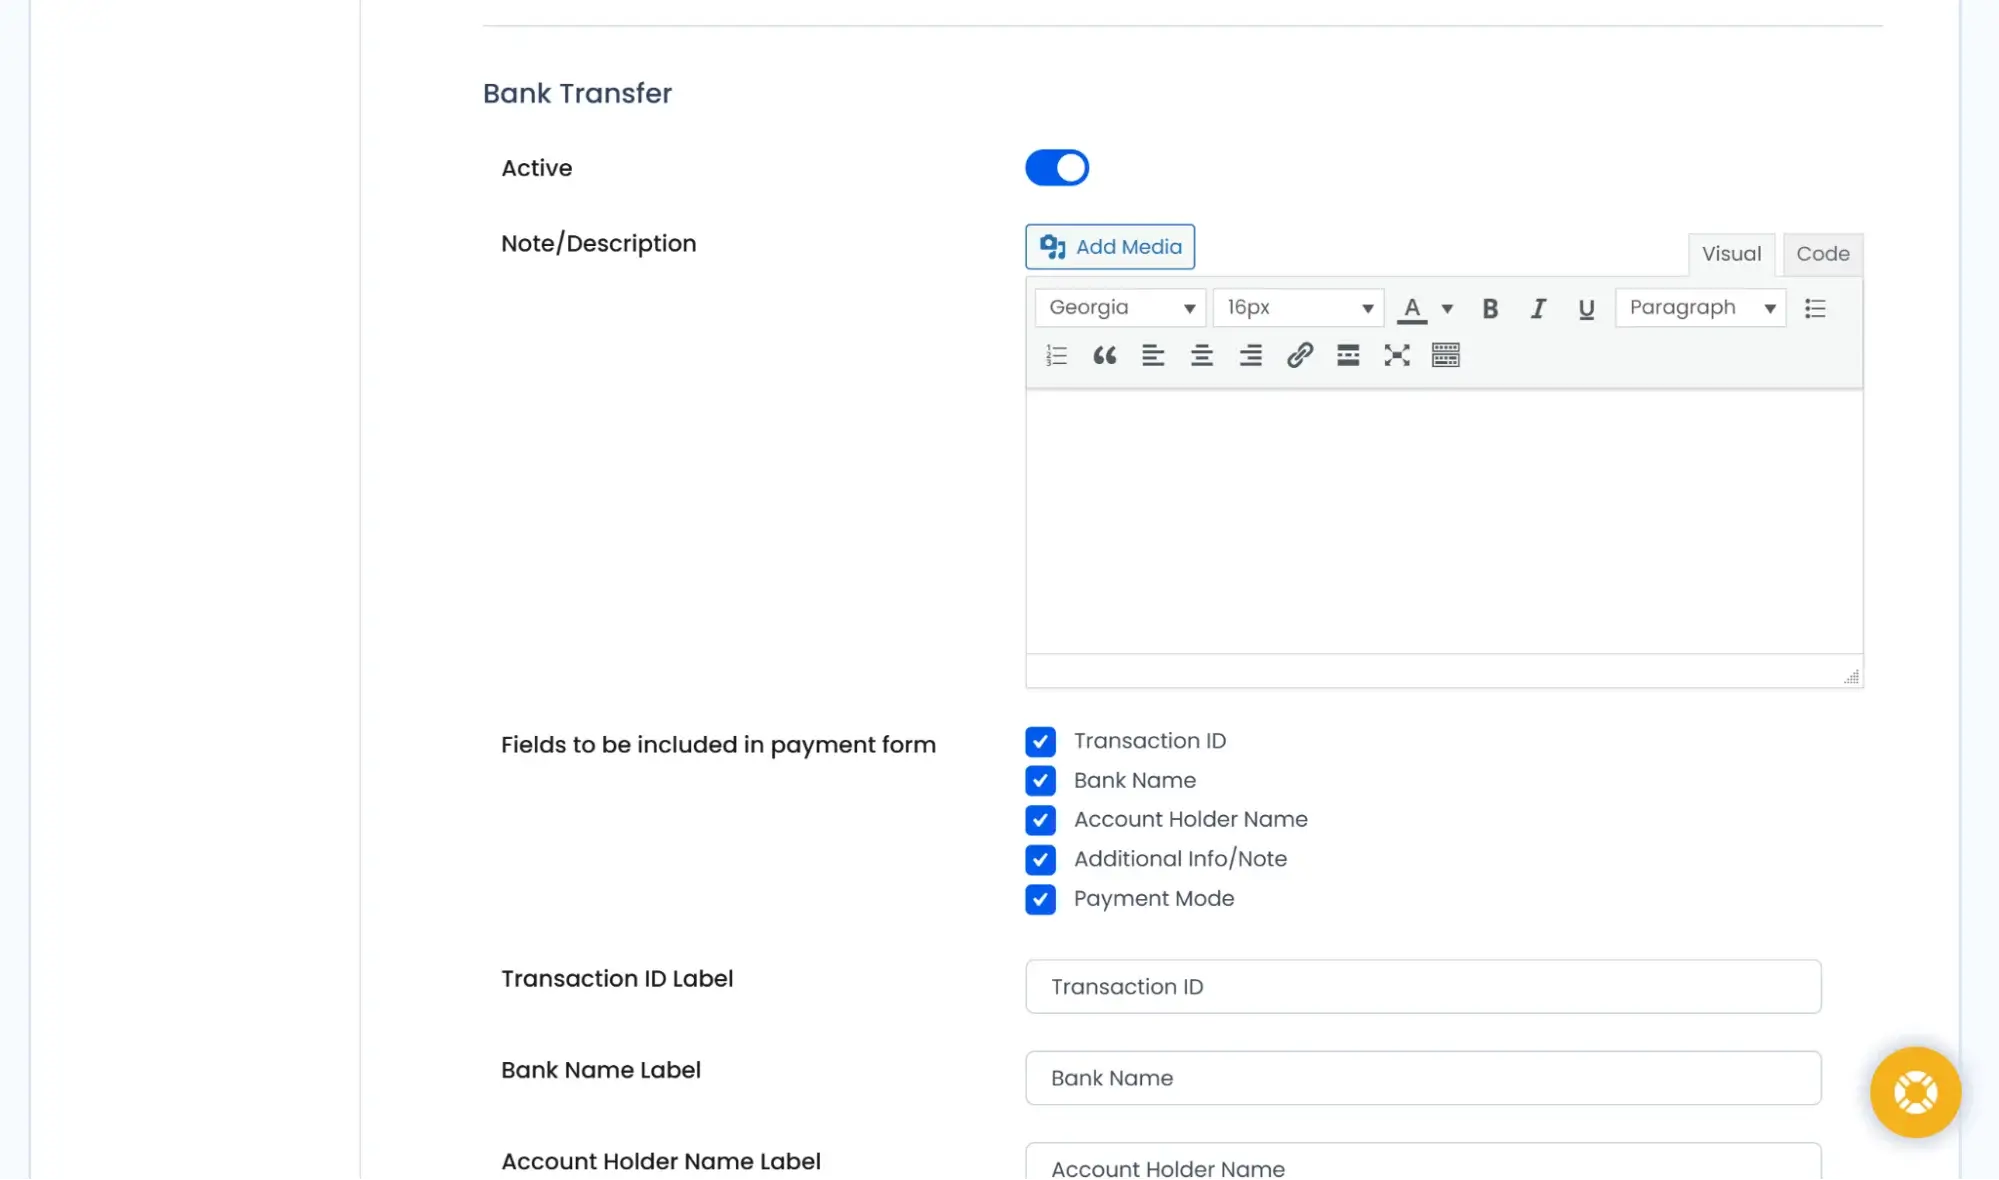Align text left

pyautogui.click(x=1153, y=355)
